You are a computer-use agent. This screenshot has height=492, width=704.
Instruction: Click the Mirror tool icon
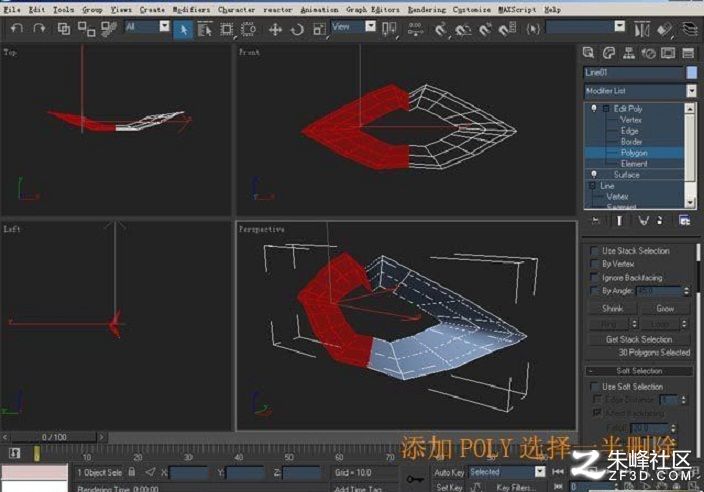[x=642, y=30]
